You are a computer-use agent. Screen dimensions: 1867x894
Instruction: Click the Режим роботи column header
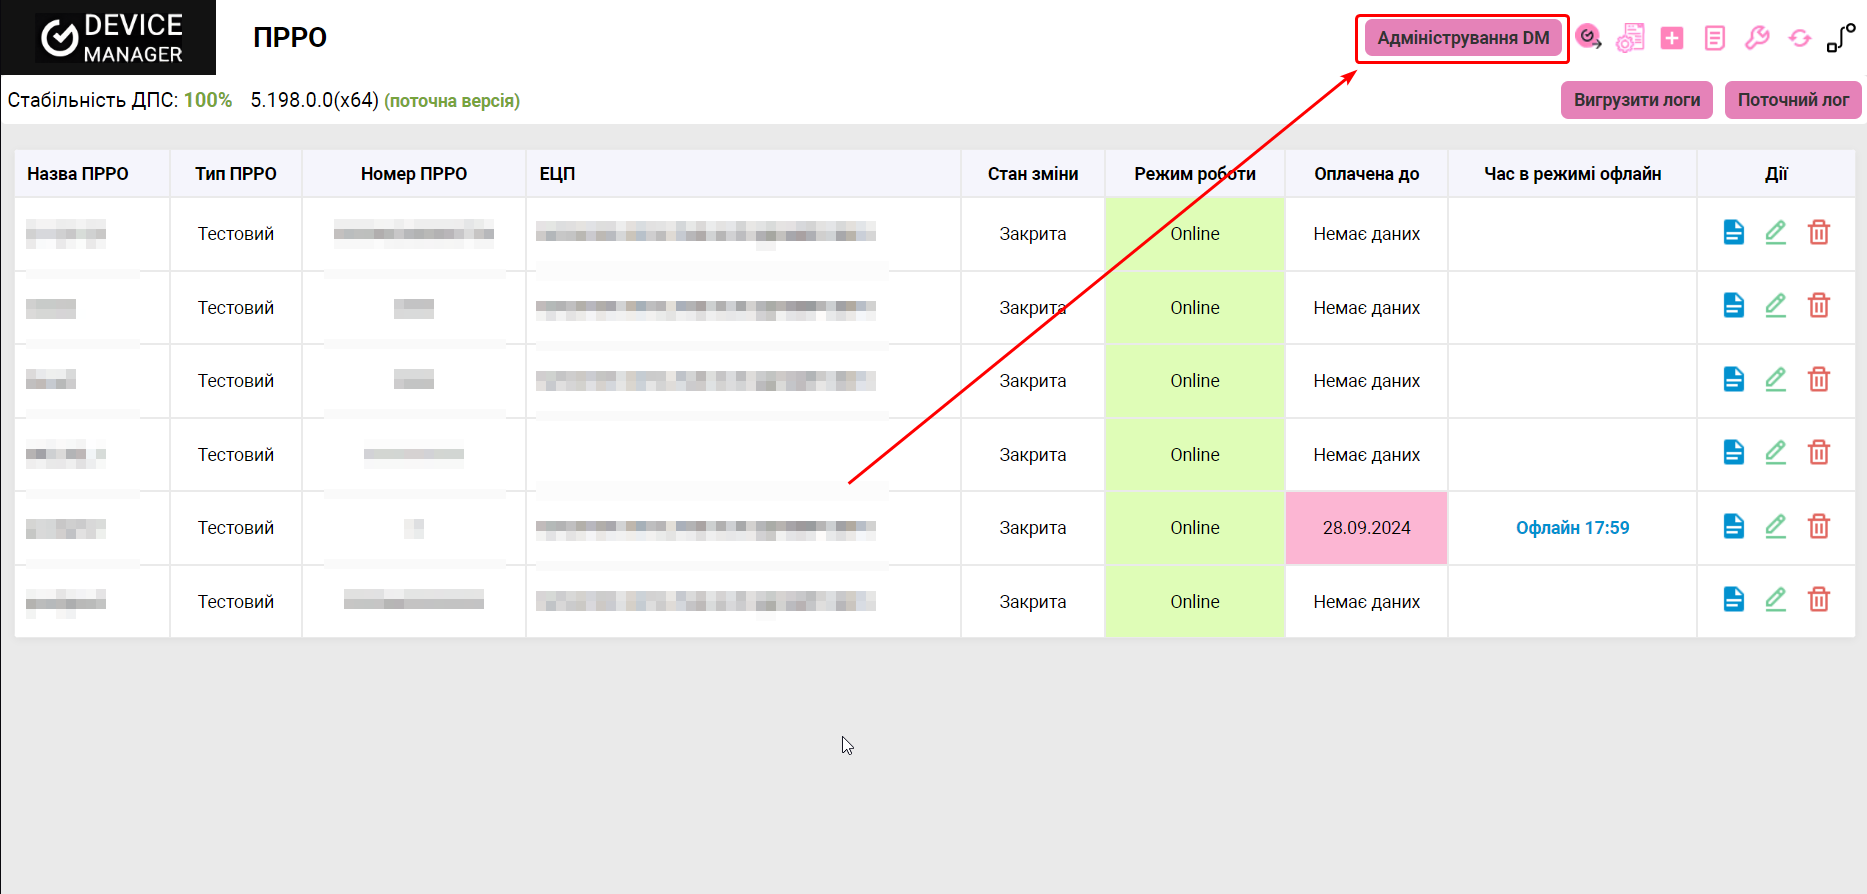pos(1195,174)
